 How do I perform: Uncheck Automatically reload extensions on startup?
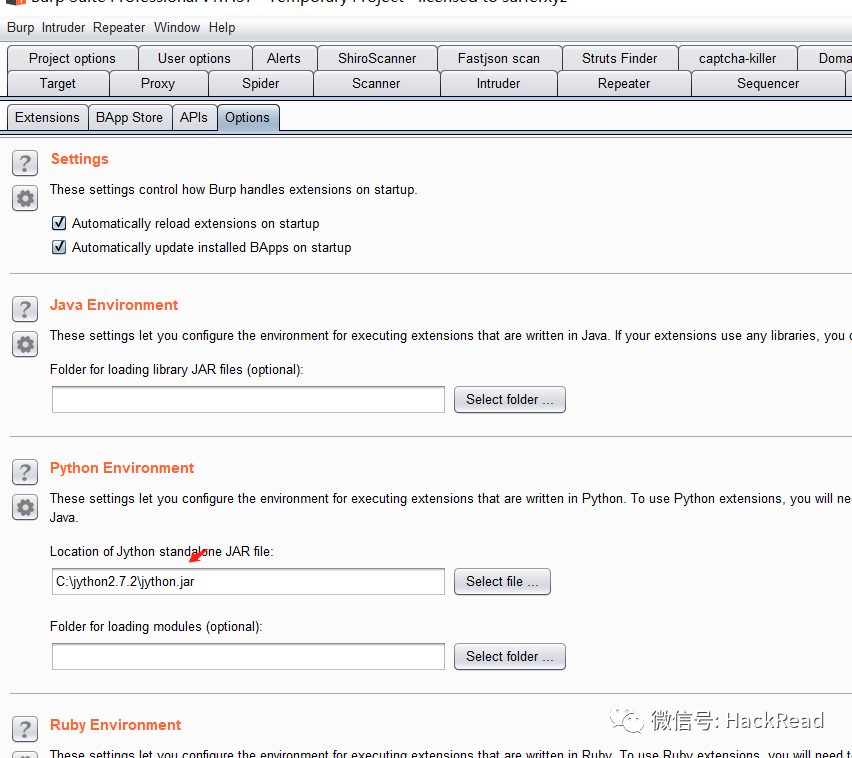59,223
